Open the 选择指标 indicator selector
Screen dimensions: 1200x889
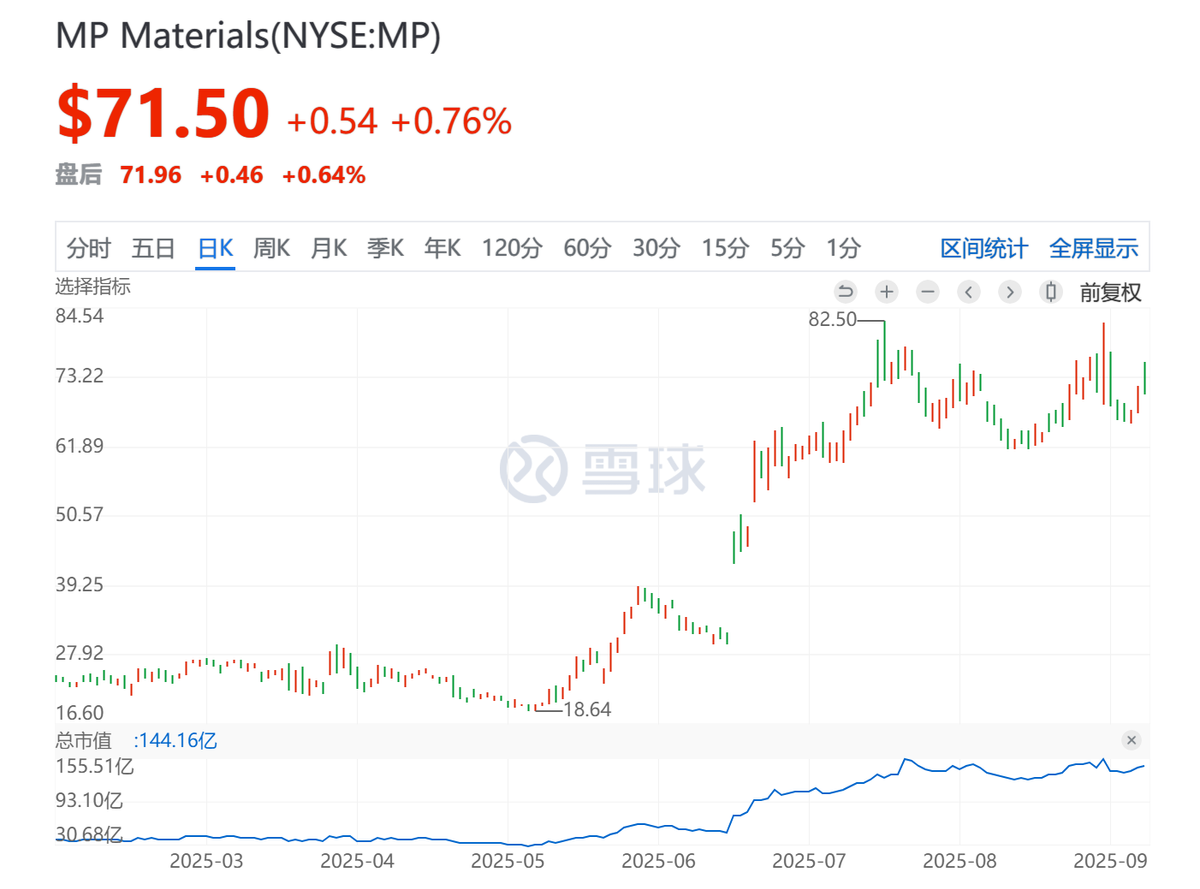pyautogui.click(x=92, y=287)
